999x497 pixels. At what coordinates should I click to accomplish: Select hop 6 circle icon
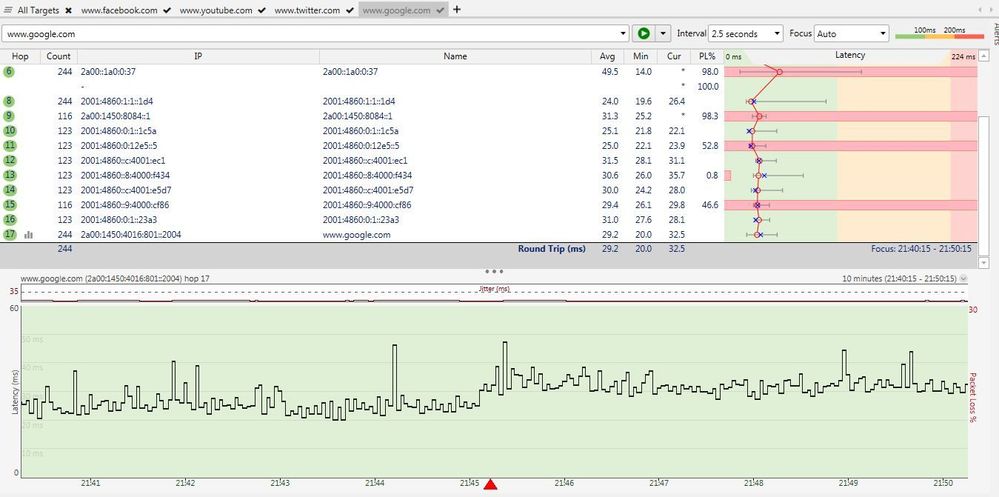pos(9,71)
